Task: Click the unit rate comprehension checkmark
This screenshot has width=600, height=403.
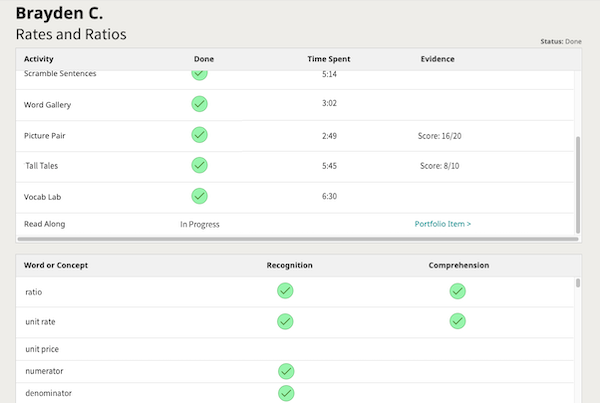Action: coord(457,321)
